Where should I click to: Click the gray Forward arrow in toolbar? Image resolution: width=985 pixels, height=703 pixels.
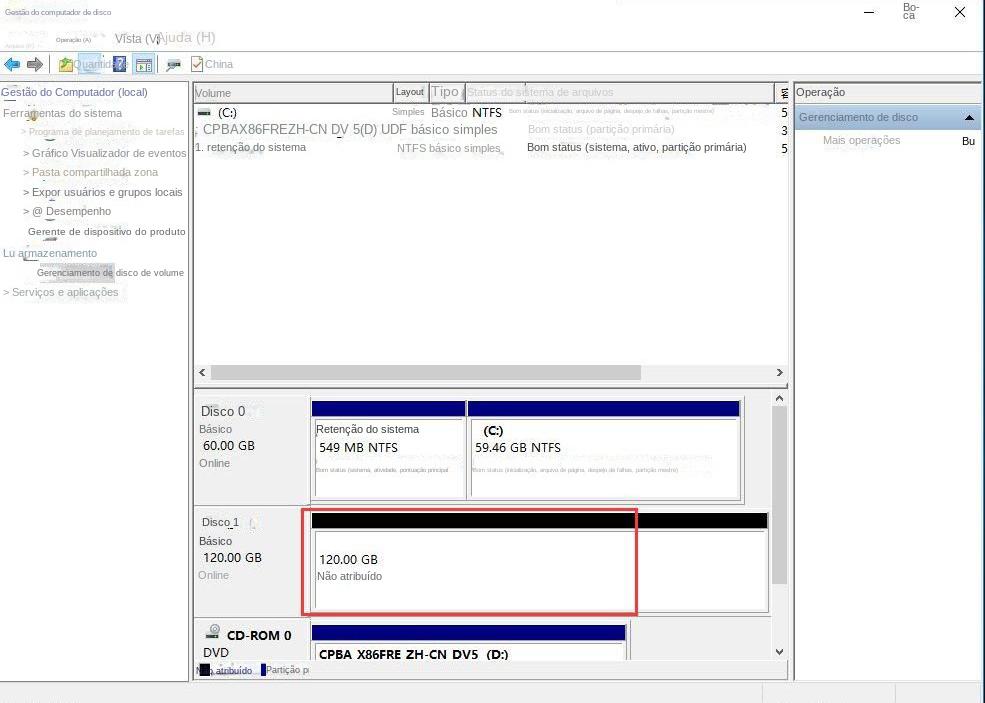(35, 64)
